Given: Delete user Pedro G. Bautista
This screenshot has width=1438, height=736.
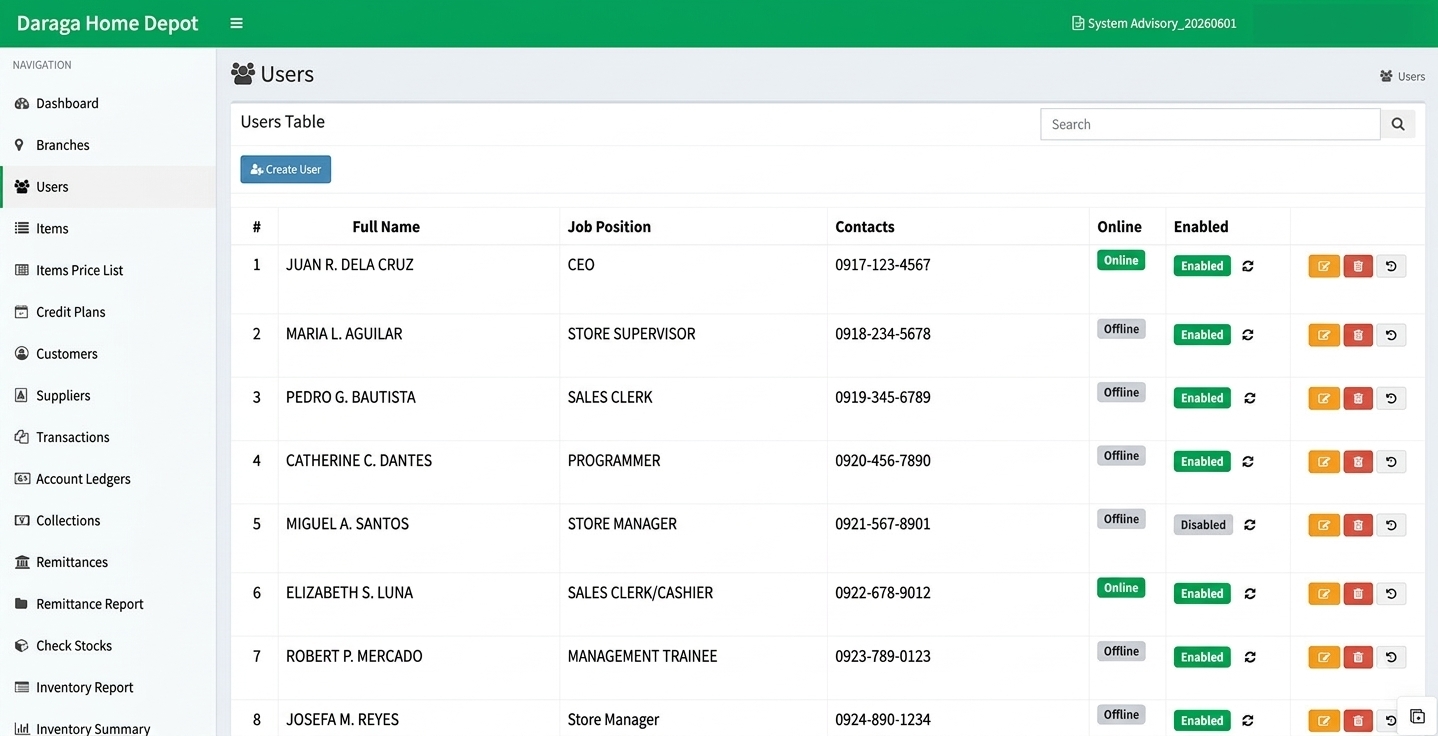Looking at the screenshot, I should point(1358,398).
